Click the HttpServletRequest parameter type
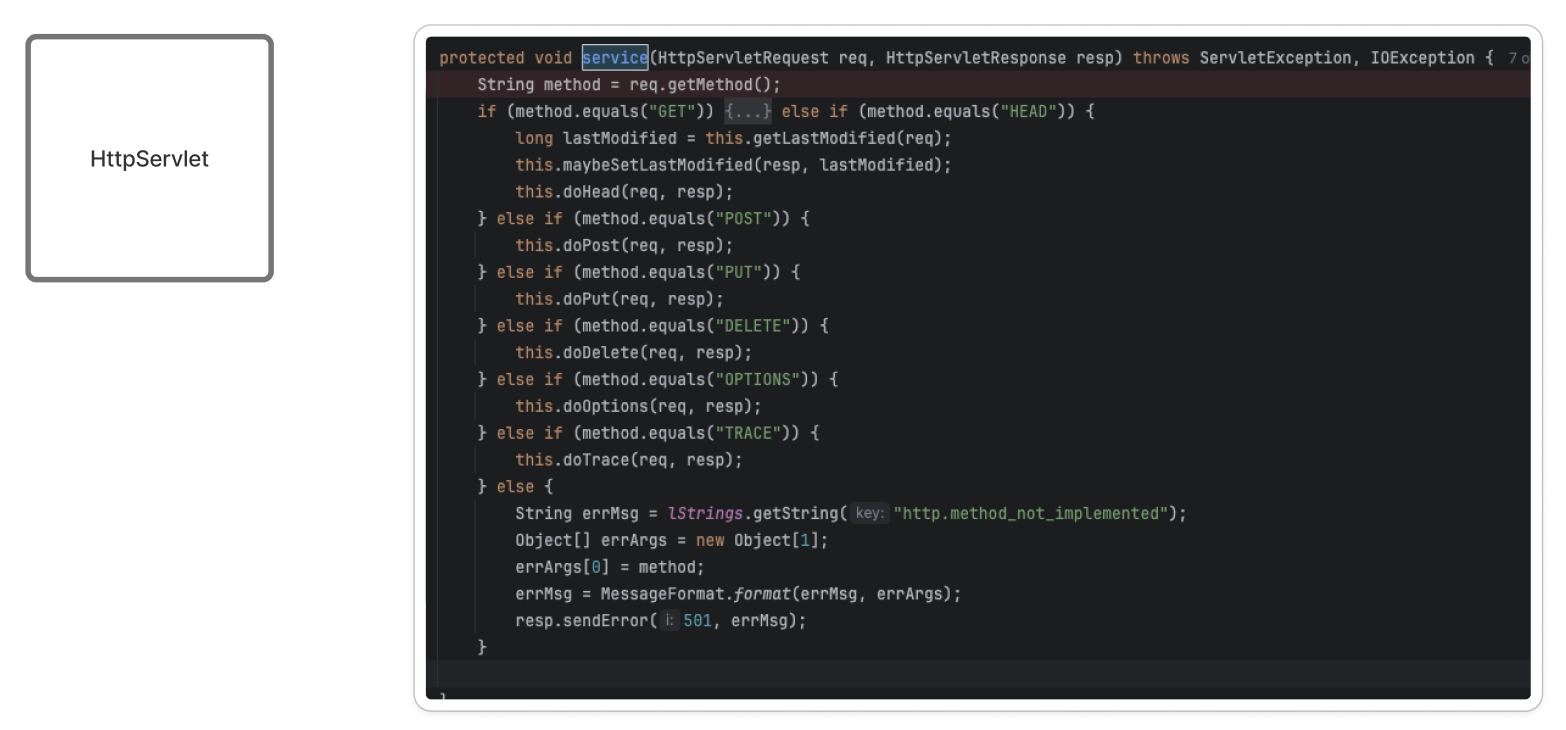Image resolution: width=1566 pixels, height=730 pixels. click(745, 57)
